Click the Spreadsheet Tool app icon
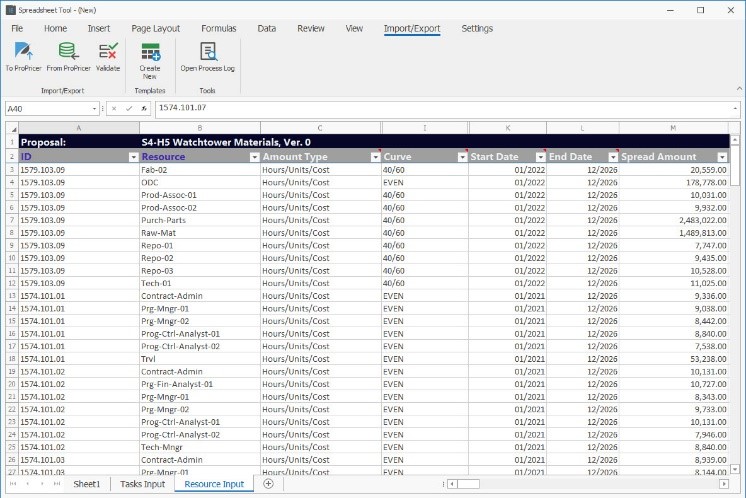This screenshot has width=746, height=498. pos(10,10)
